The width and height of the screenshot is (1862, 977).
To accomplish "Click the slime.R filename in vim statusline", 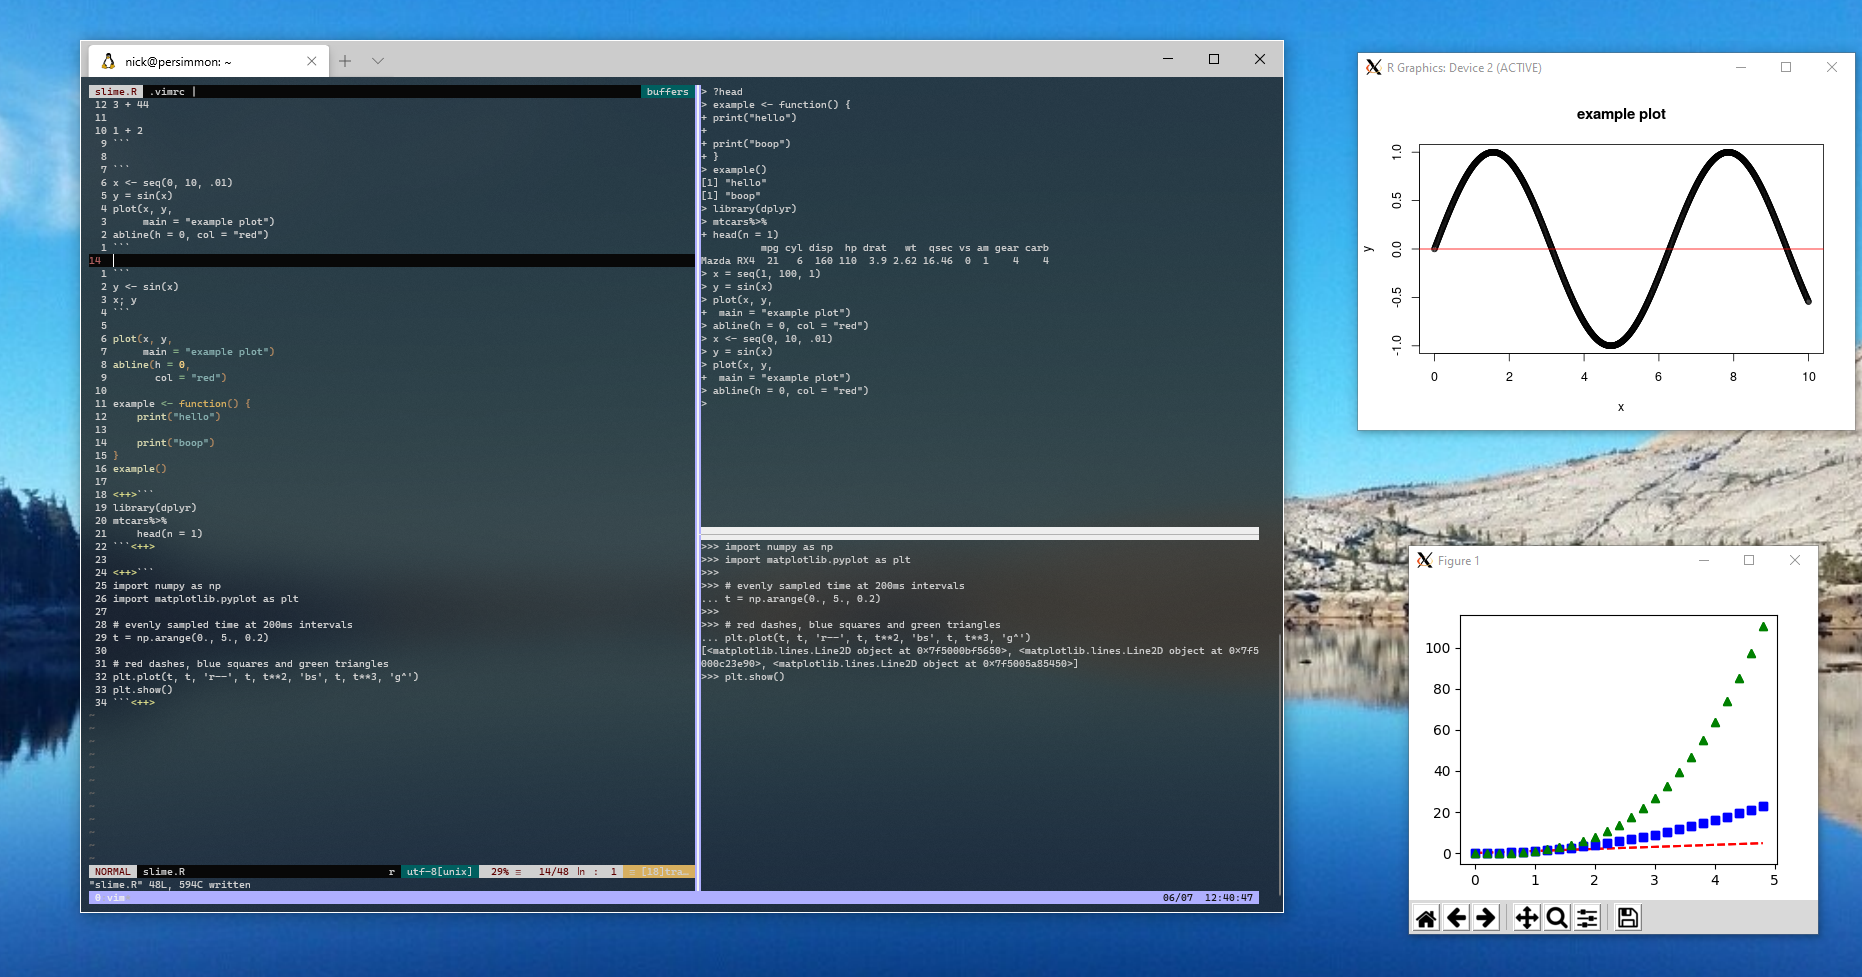I will [x=164, y=872].
